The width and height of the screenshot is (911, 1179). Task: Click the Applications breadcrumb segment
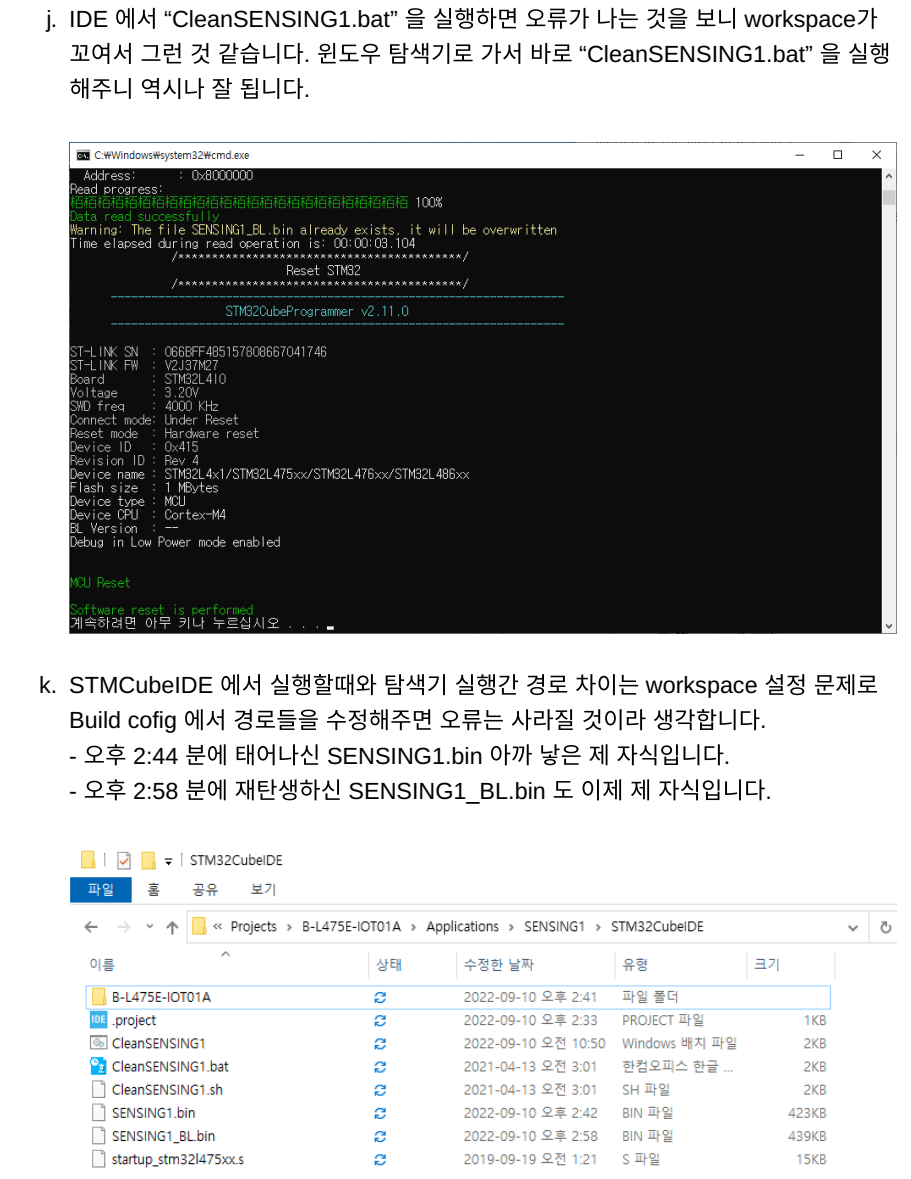coord(462,926)
